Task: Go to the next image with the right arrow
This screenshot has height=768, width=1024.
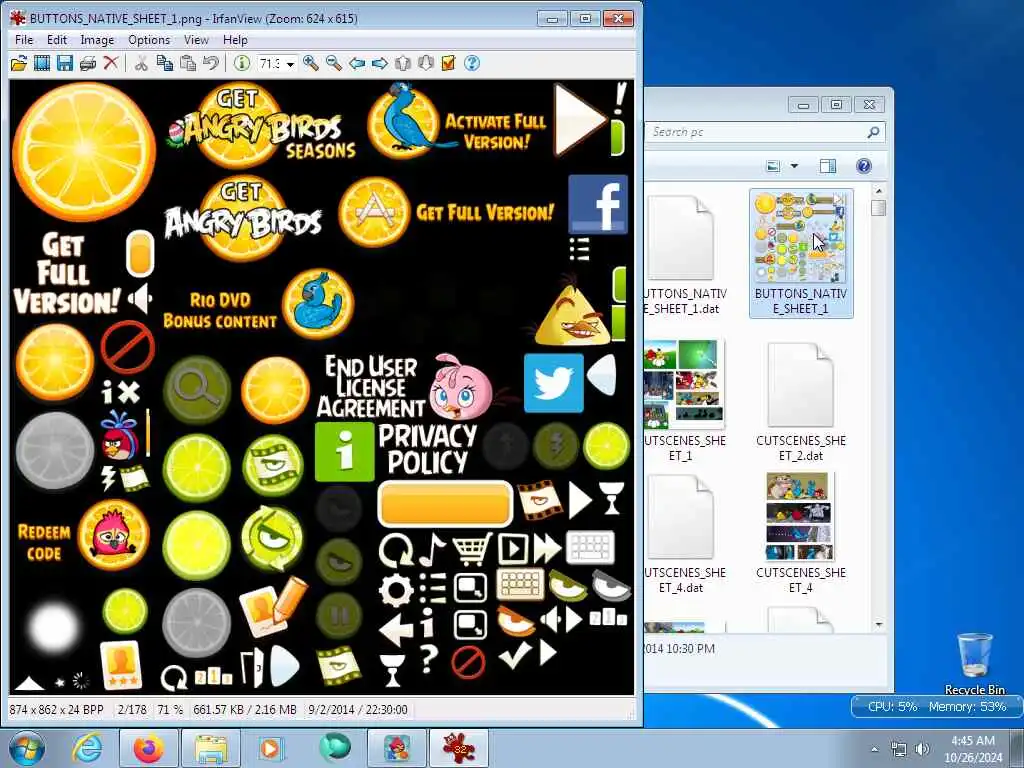Action: pos(380,63)
